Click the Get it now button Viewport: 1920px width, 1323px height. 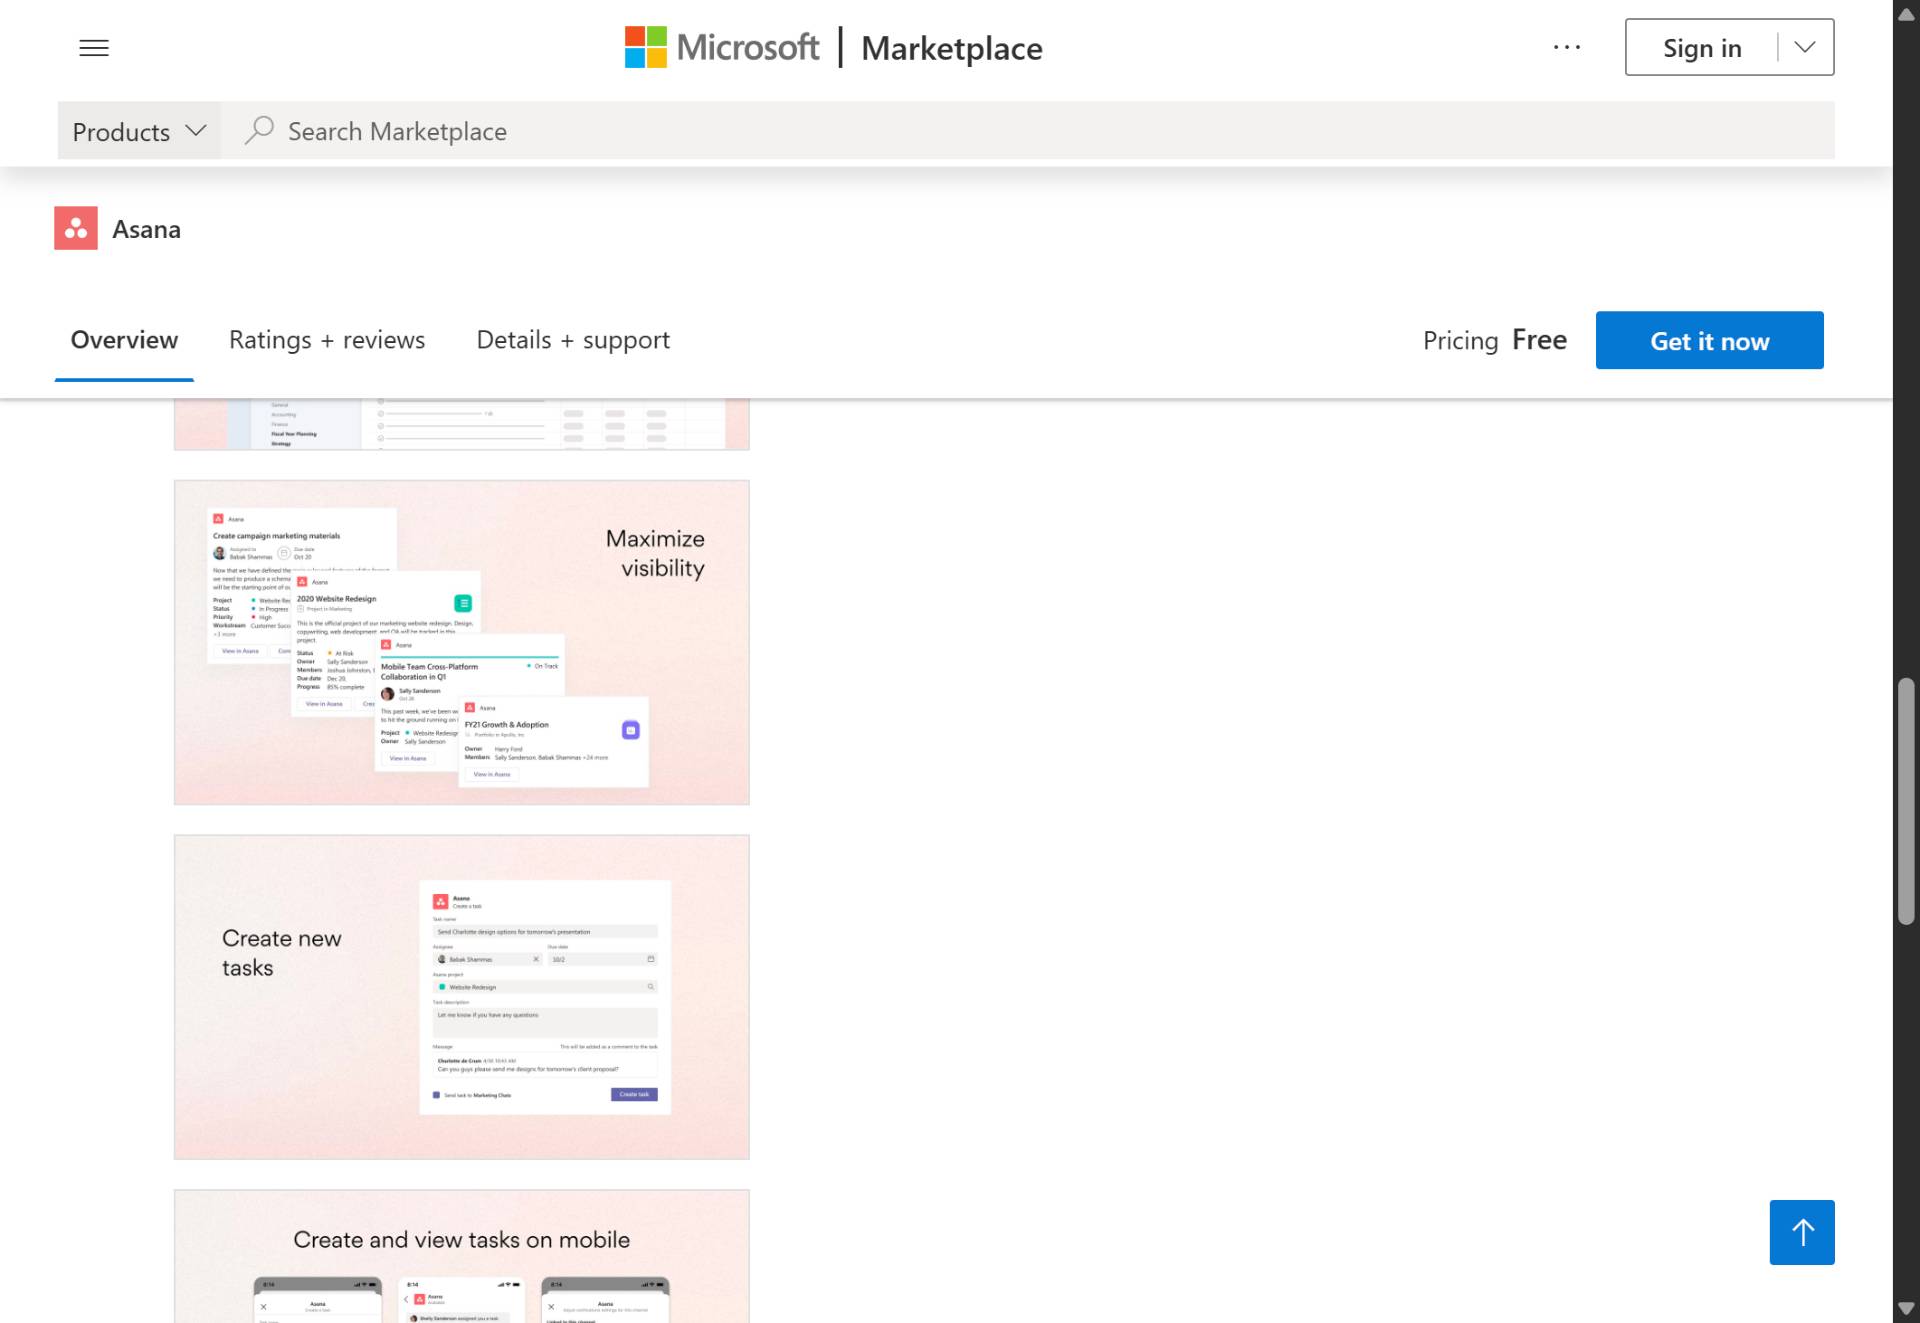(1709, 340)
